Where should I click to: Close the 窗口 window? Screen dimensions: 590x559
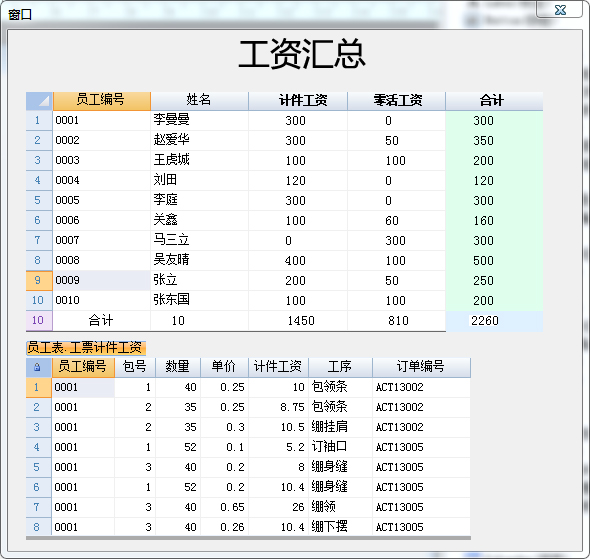coord(560,10)
